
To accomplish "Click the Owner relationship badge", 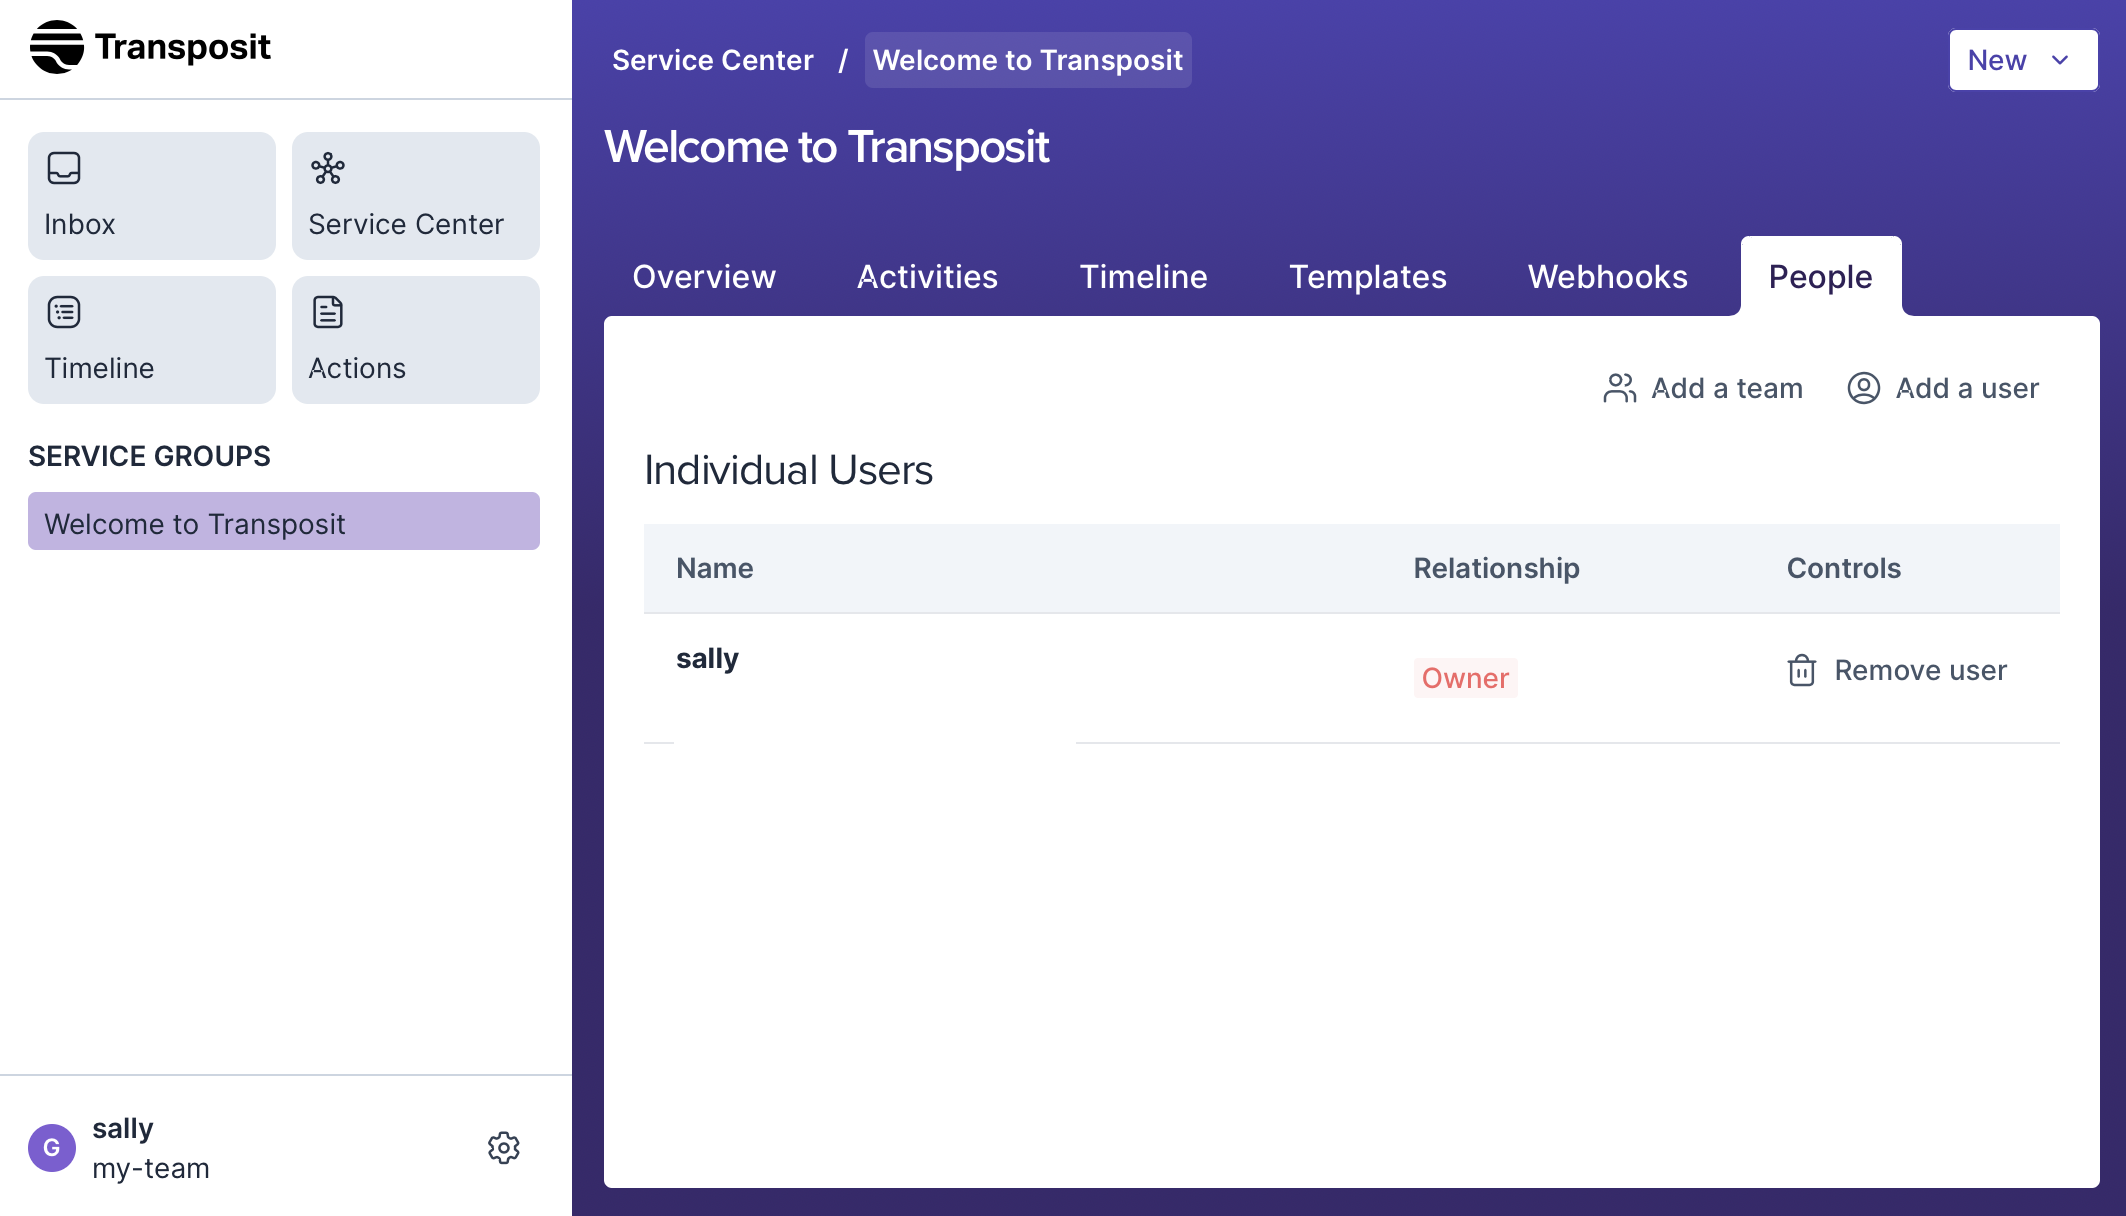I will click(1465, 678).
